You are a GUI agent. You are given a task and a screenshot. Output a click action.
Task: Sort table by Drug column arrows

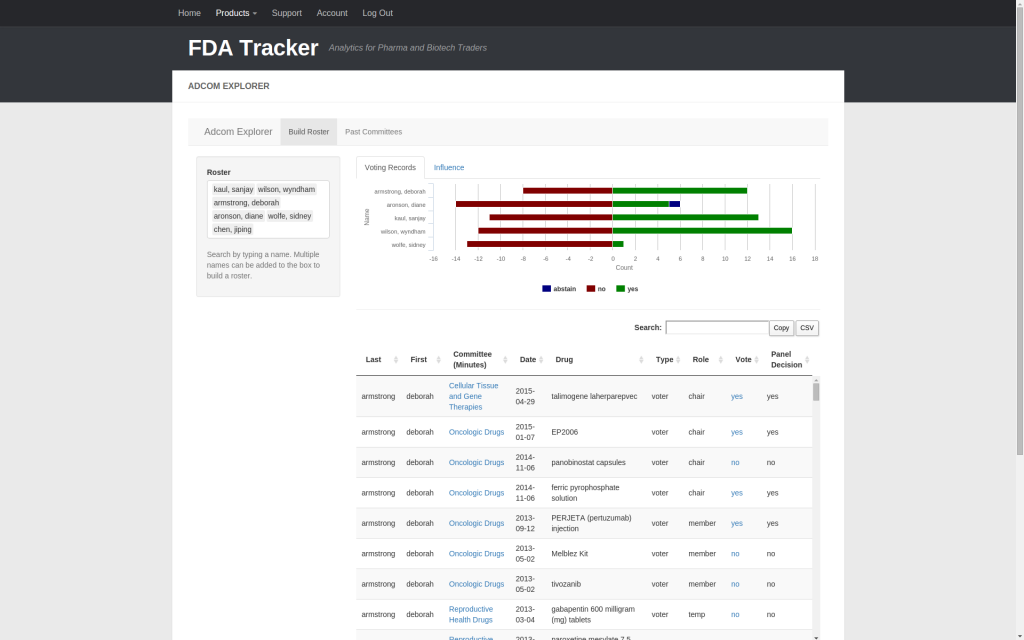[641, 360]
